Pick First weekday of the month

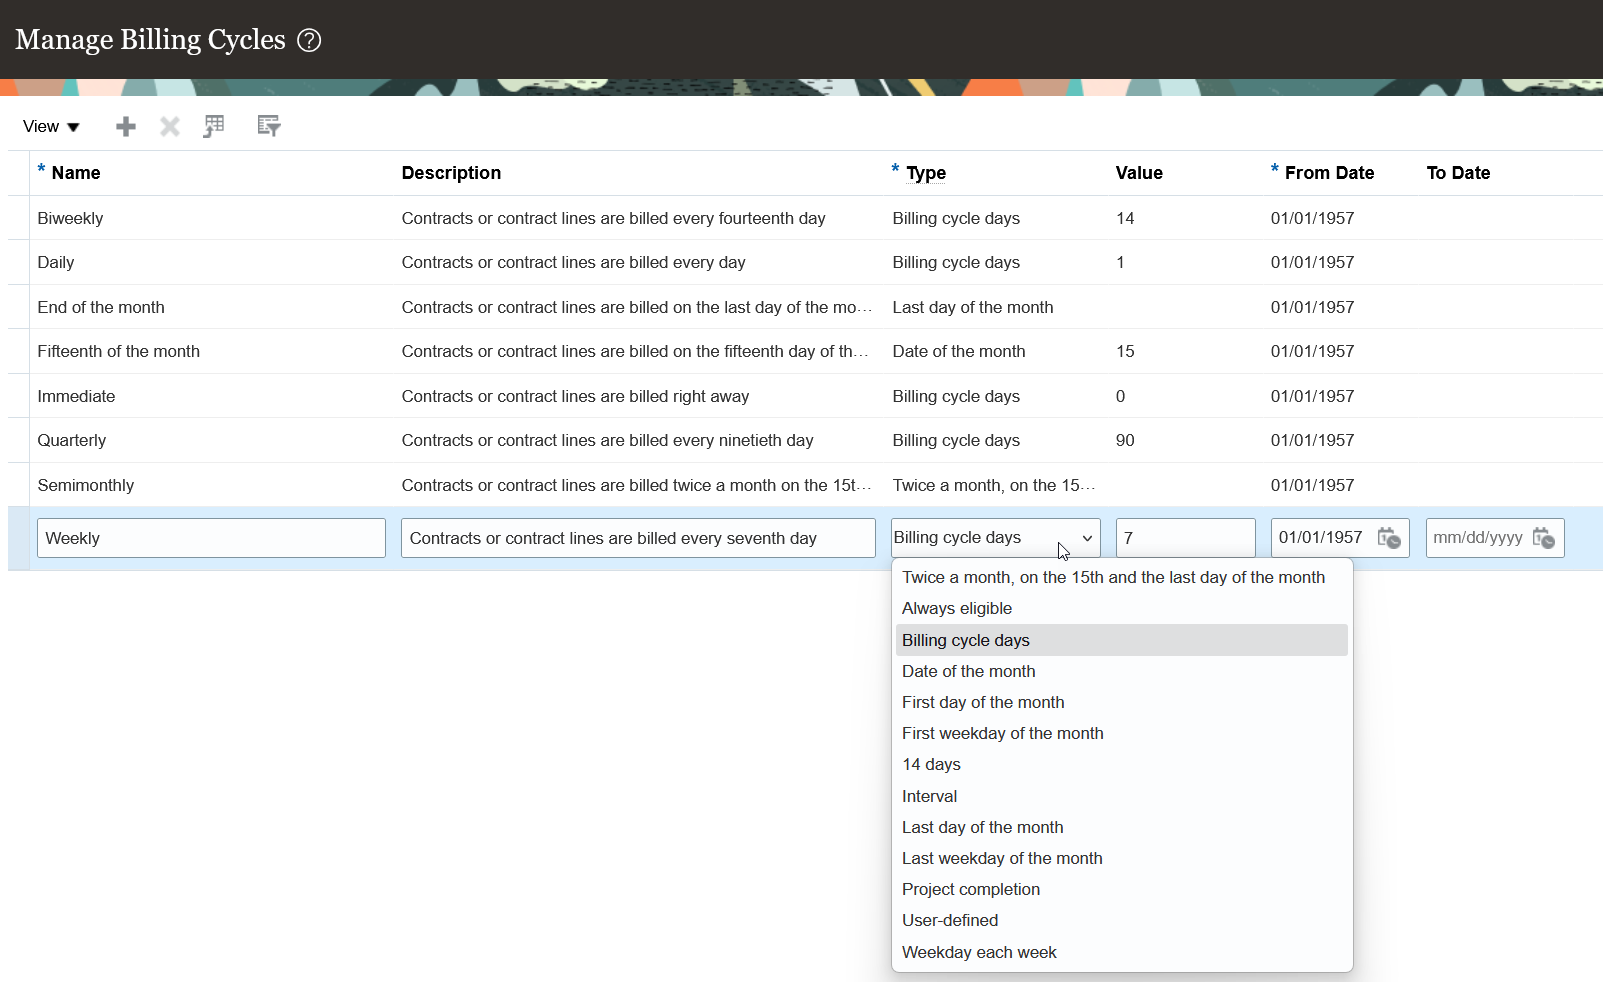pos(1122,733)
